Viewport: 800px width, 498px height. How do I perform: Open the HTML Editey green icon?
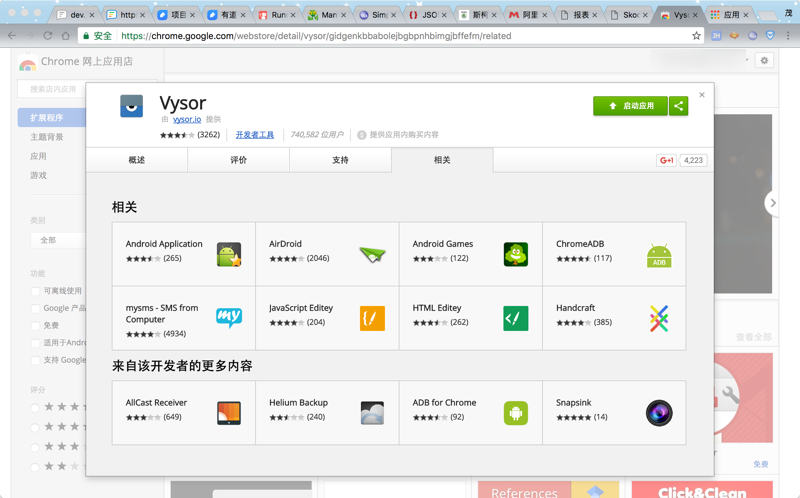tap(516, 318)
